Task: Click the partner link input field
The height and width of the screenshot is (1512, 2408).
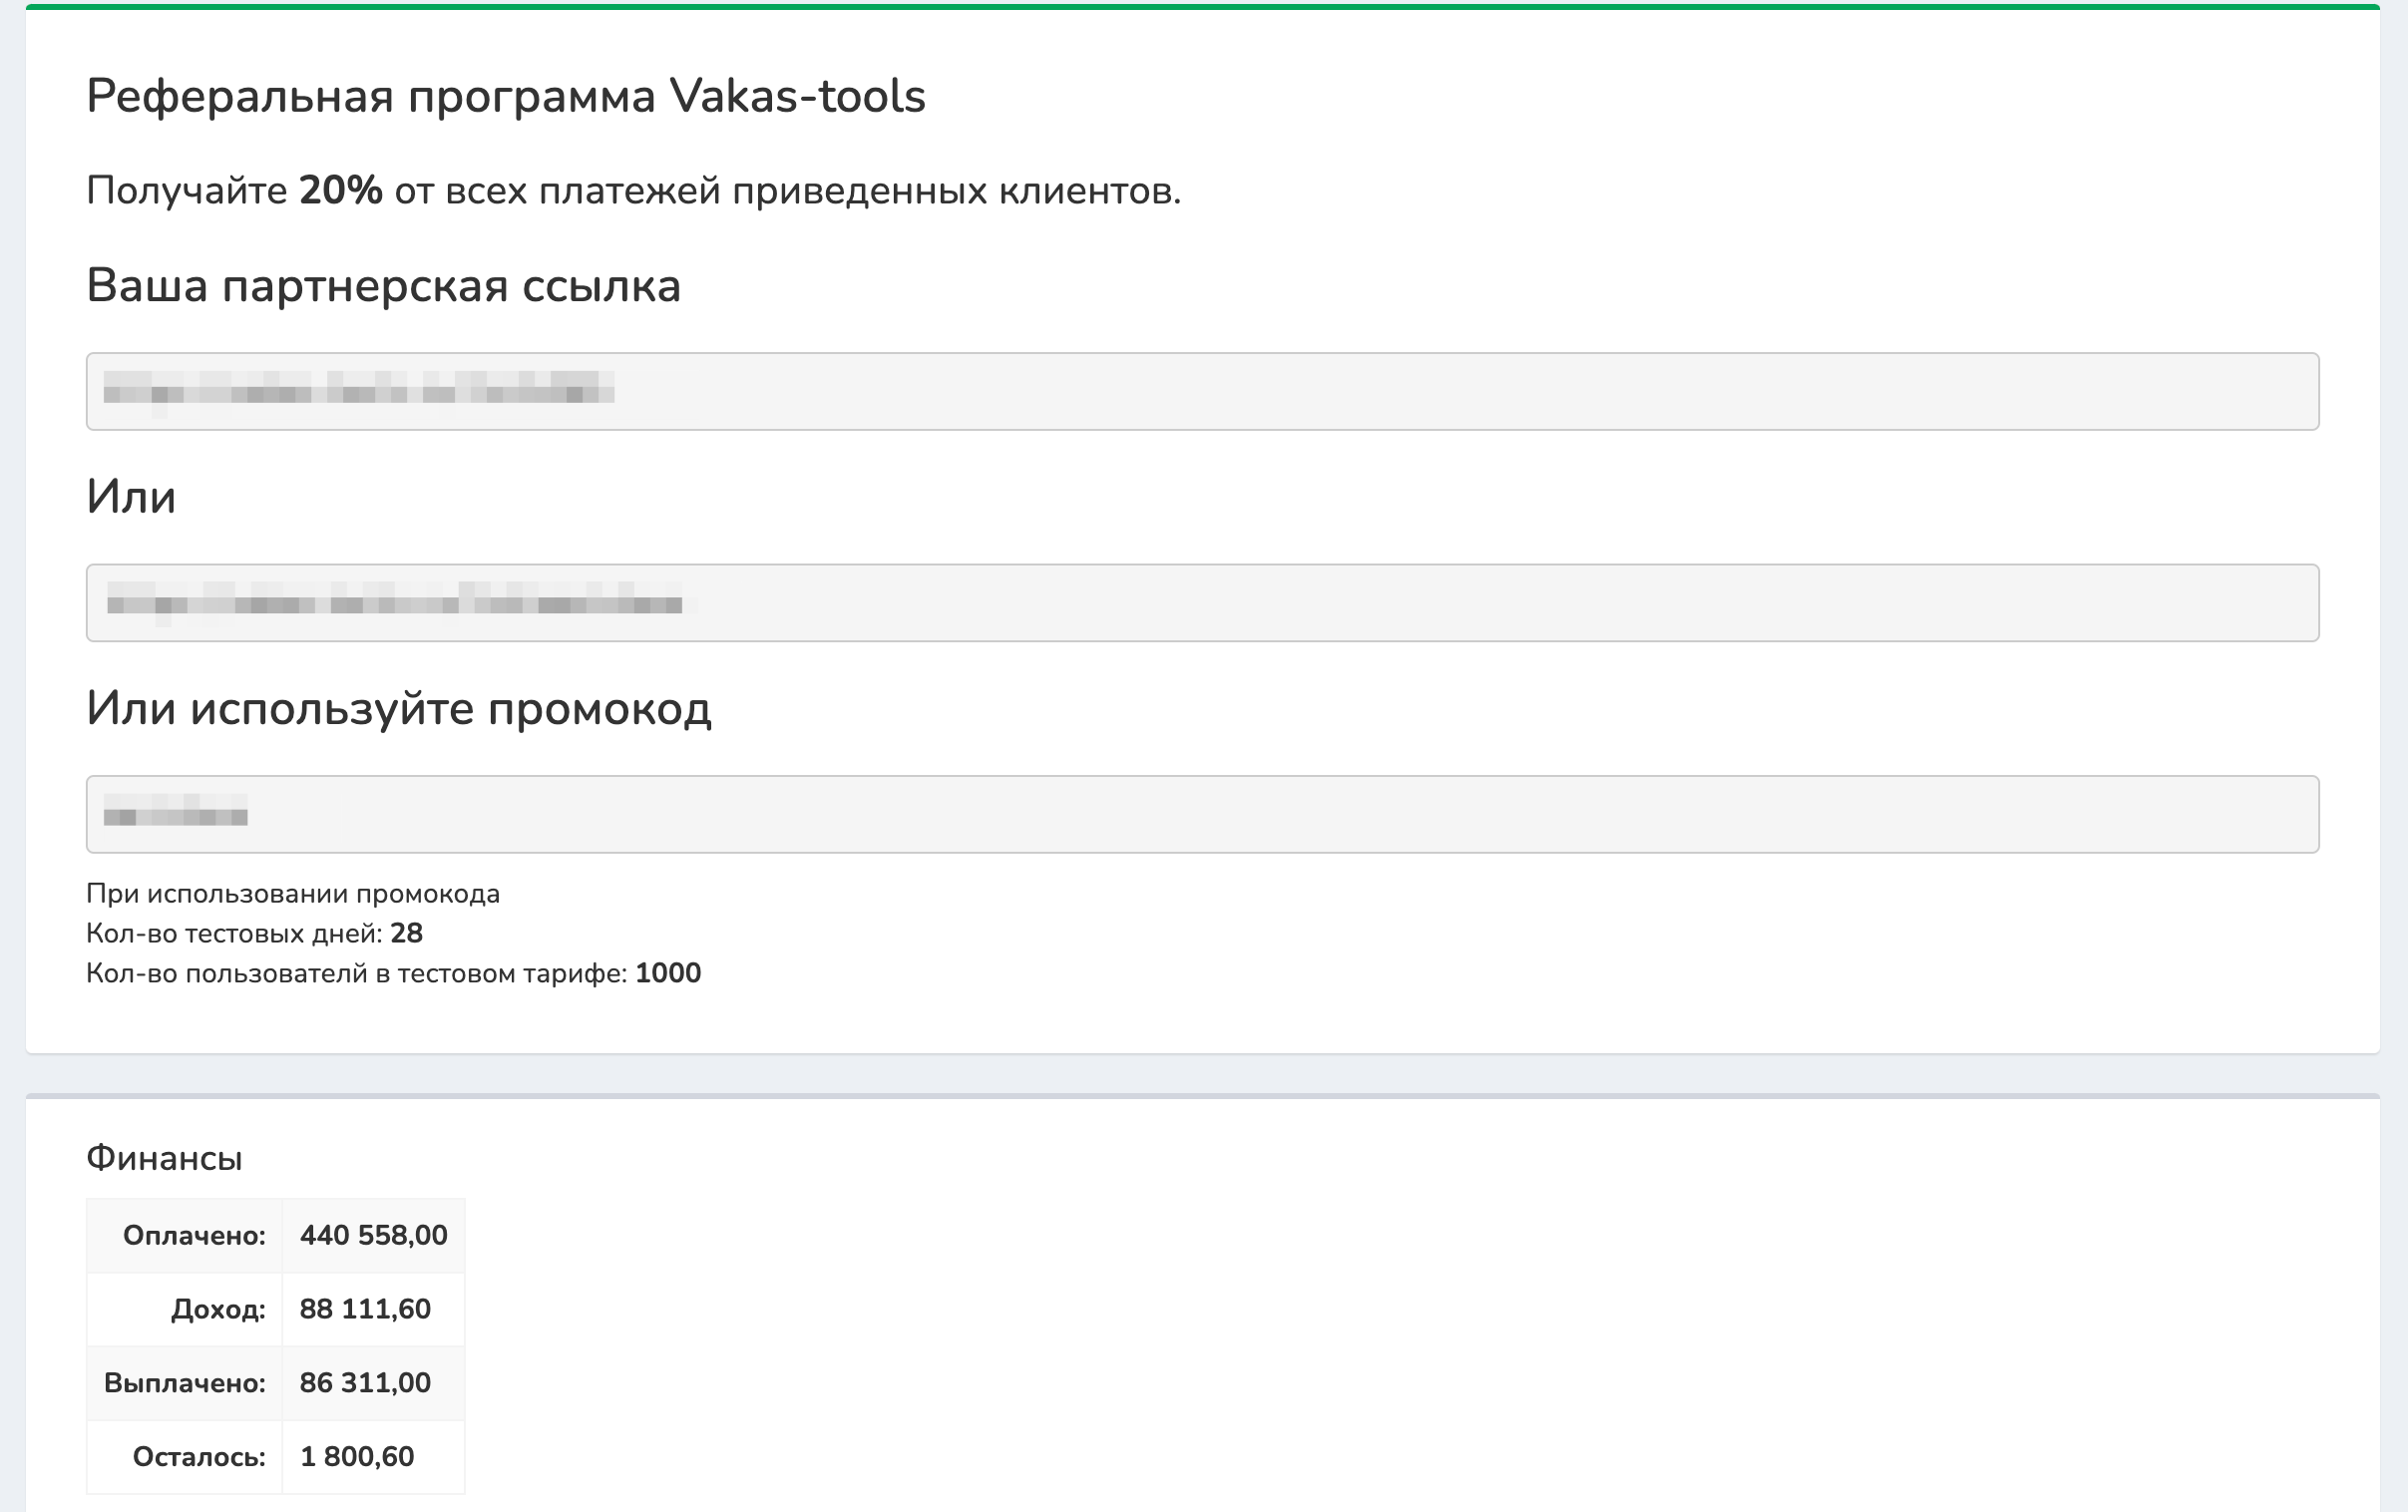Action: [1202, 391]
